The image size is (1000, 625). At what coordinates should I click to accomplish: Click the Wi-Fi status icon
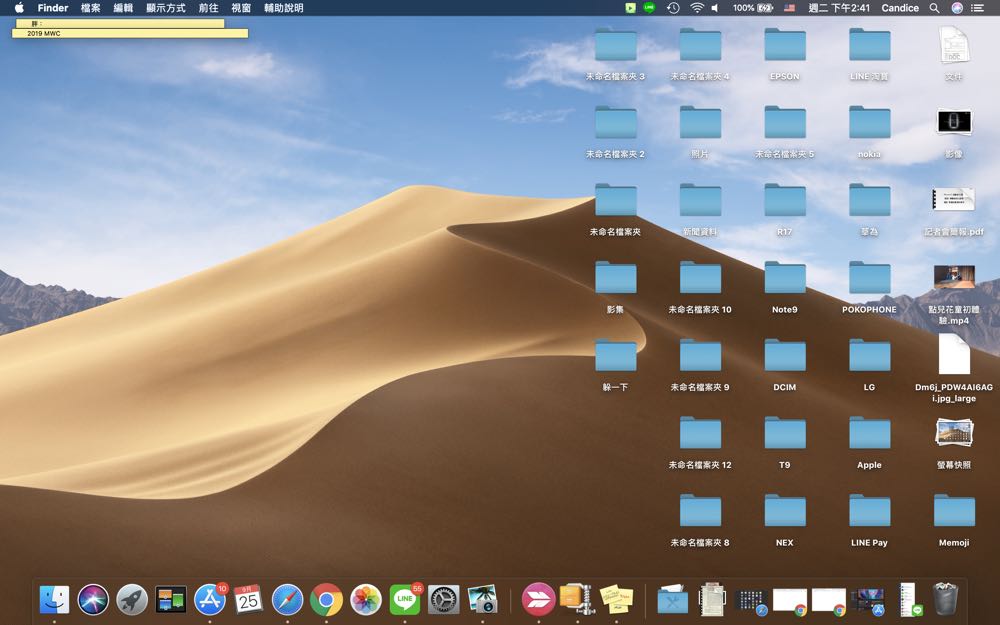click(x=696, y=8)
